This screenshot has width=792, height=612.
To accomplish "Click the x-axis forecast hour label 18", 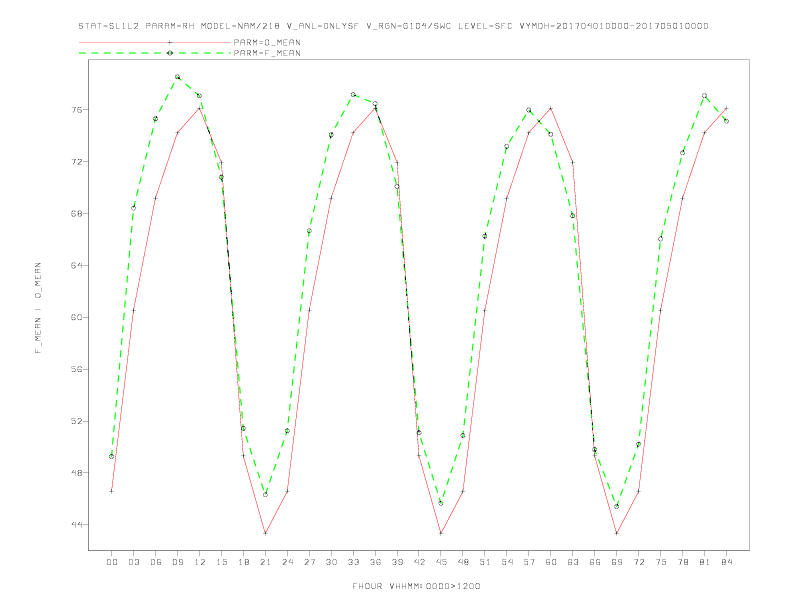I will pyautogui.click(x=243, y=562).
